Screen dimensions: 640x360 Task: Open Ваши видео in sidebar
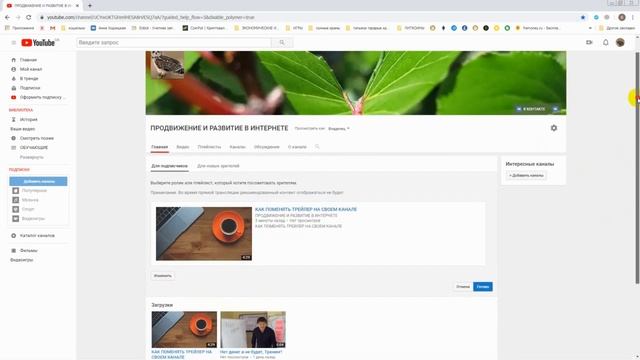22,129
